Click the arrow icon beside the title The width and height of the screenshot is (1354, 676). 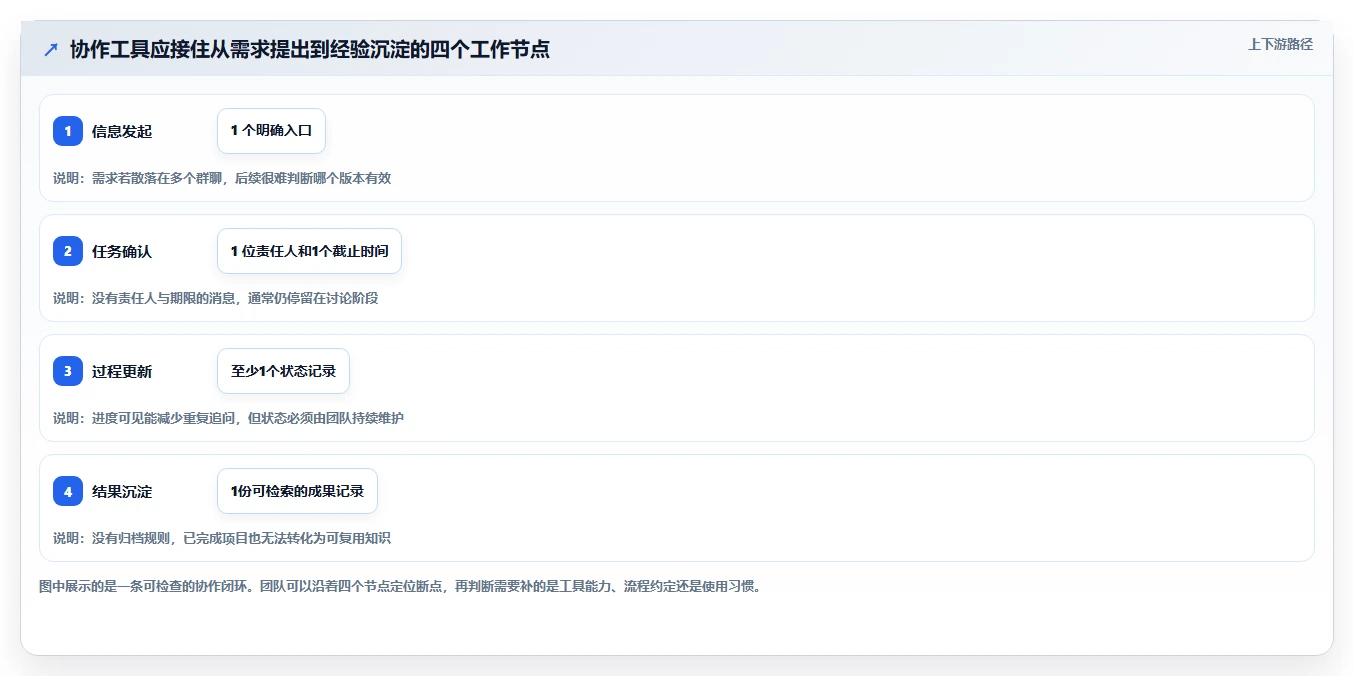pos(51,50)
